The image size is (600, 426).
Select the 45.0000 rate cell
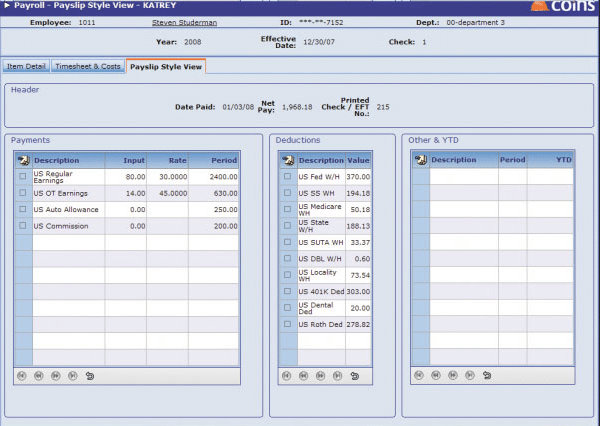pyautogui.click(x=167, y=193)
